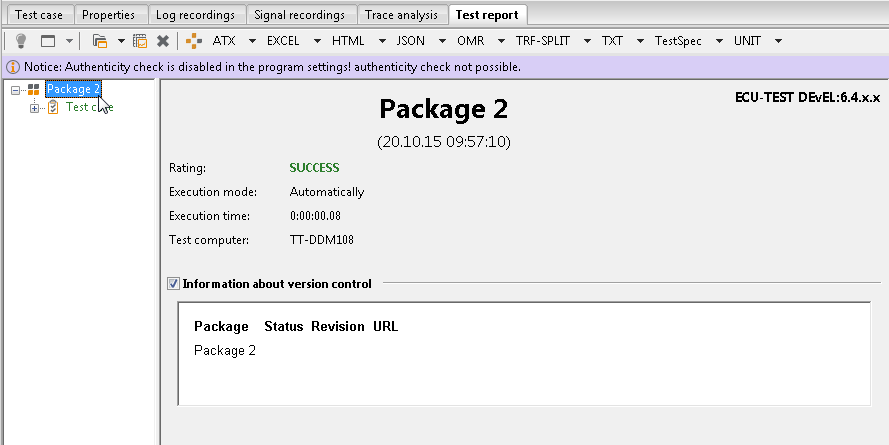
Task: Open the EXCEL dropdown arrow
Action: [x=317, y=41]
